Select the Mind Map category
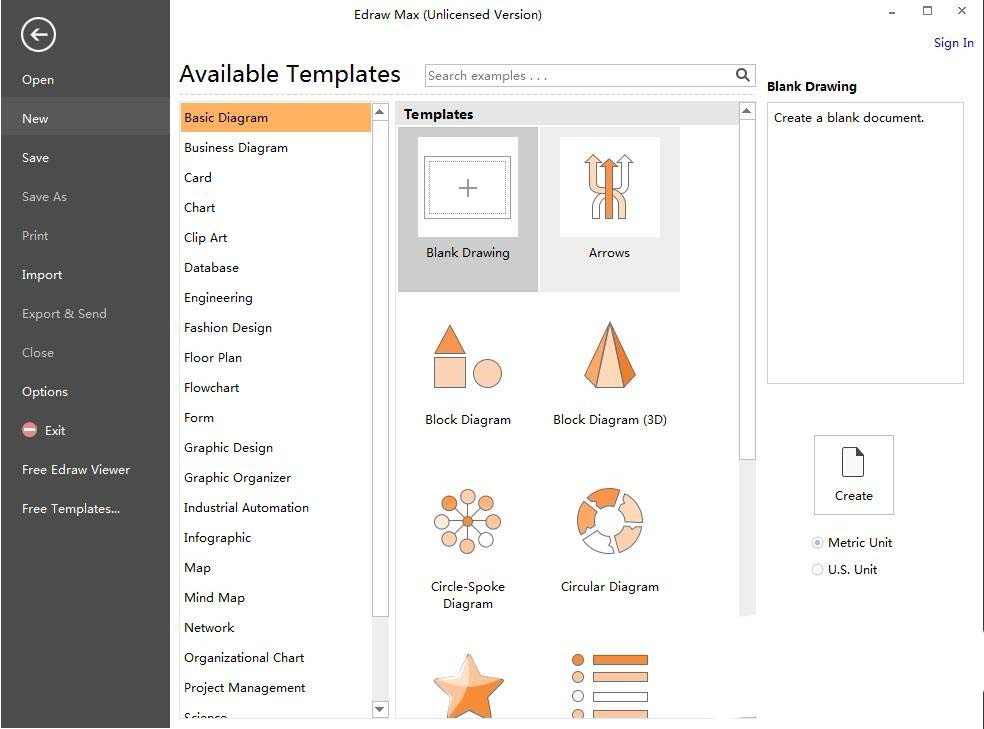 pos(214,597)
